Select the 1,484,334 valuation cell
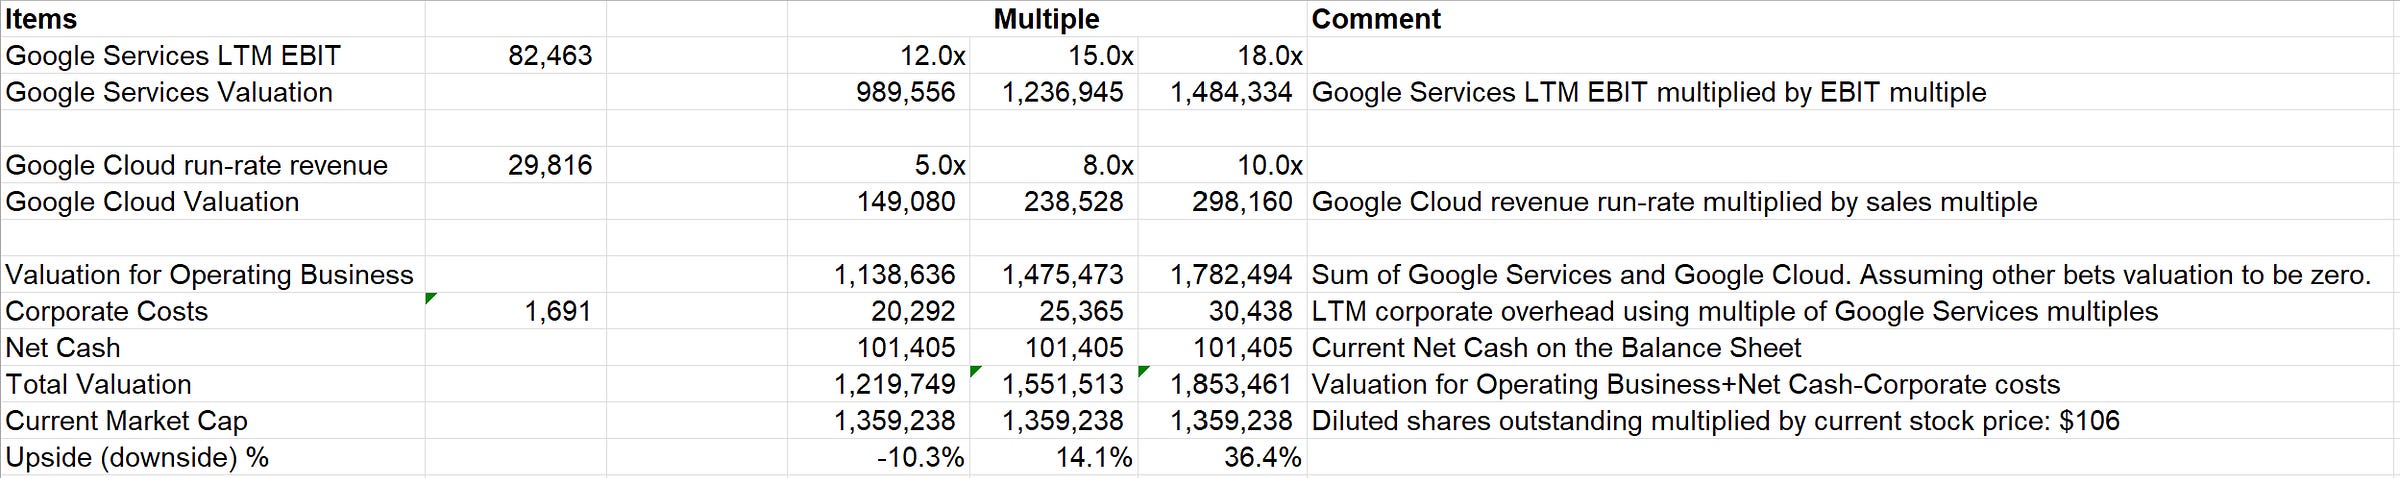The image size is (2400, 478). [1222, 92]
